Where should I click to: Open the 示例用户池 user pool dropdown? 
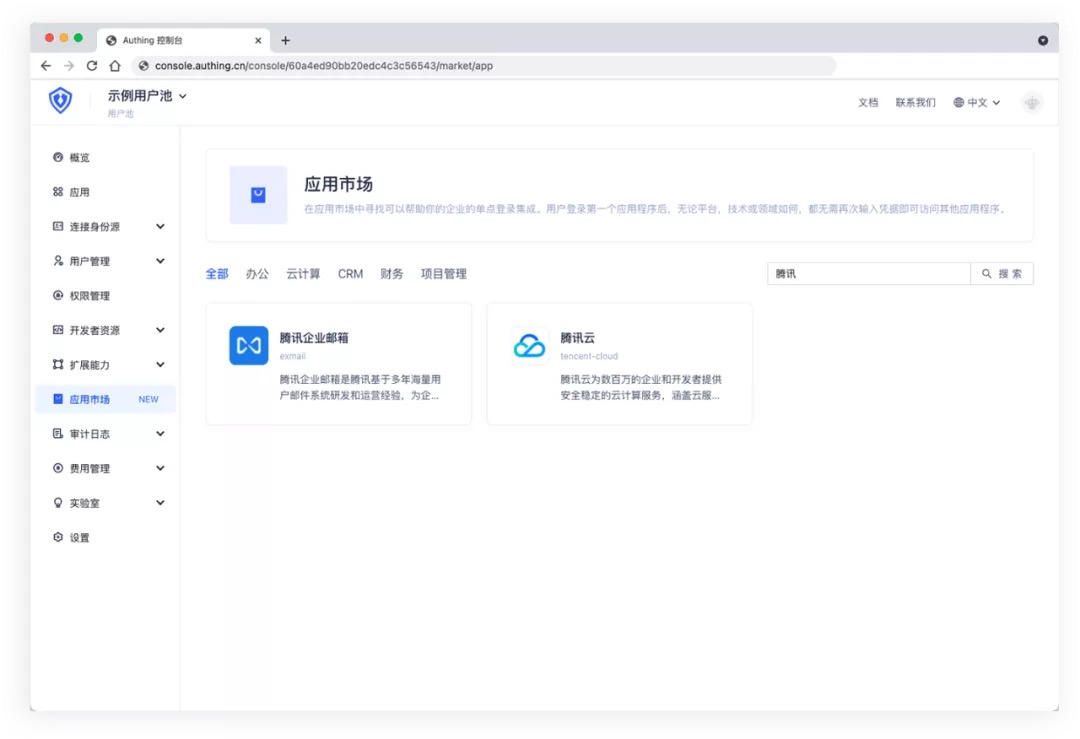click(147, 96)
